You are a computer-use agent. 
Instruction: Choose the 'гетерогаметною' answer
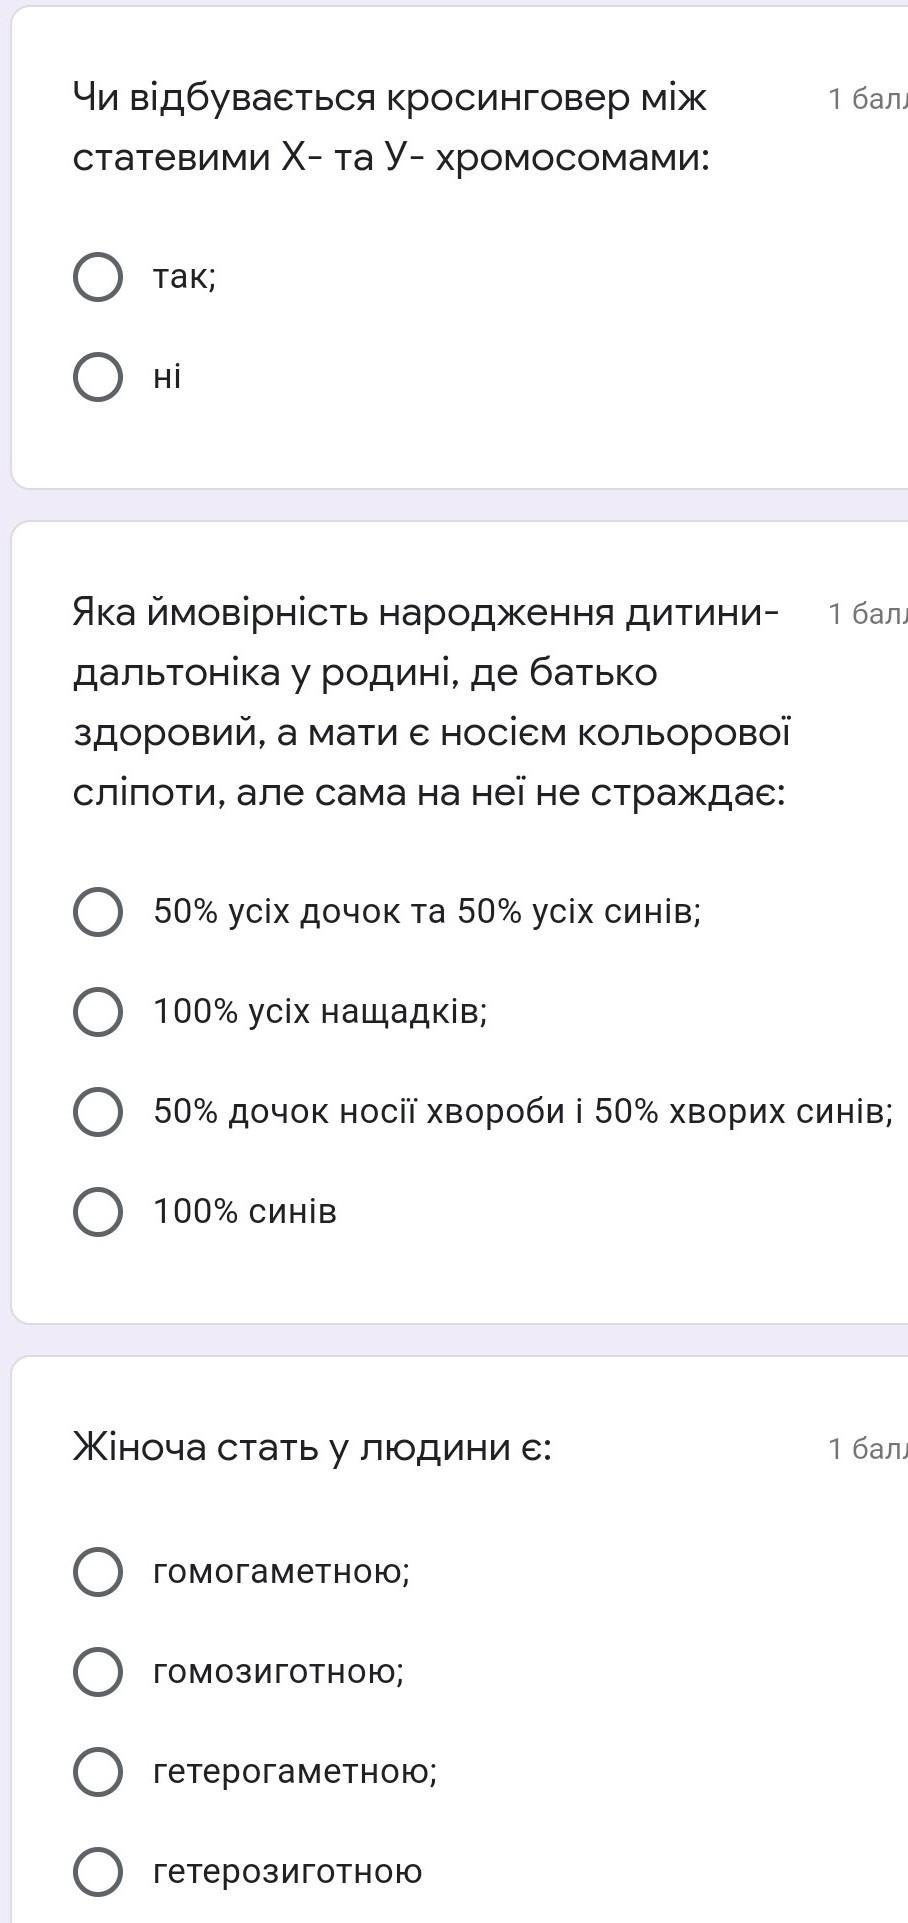(x=98, y=1771)
